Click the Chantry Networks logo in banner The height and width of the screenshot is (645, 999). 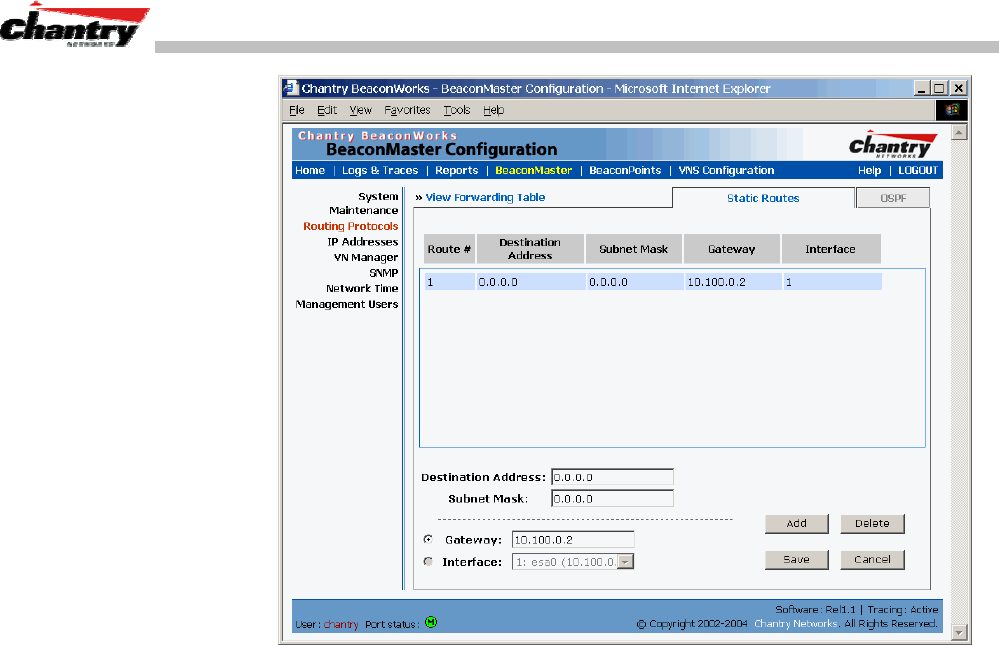[893, 145]
